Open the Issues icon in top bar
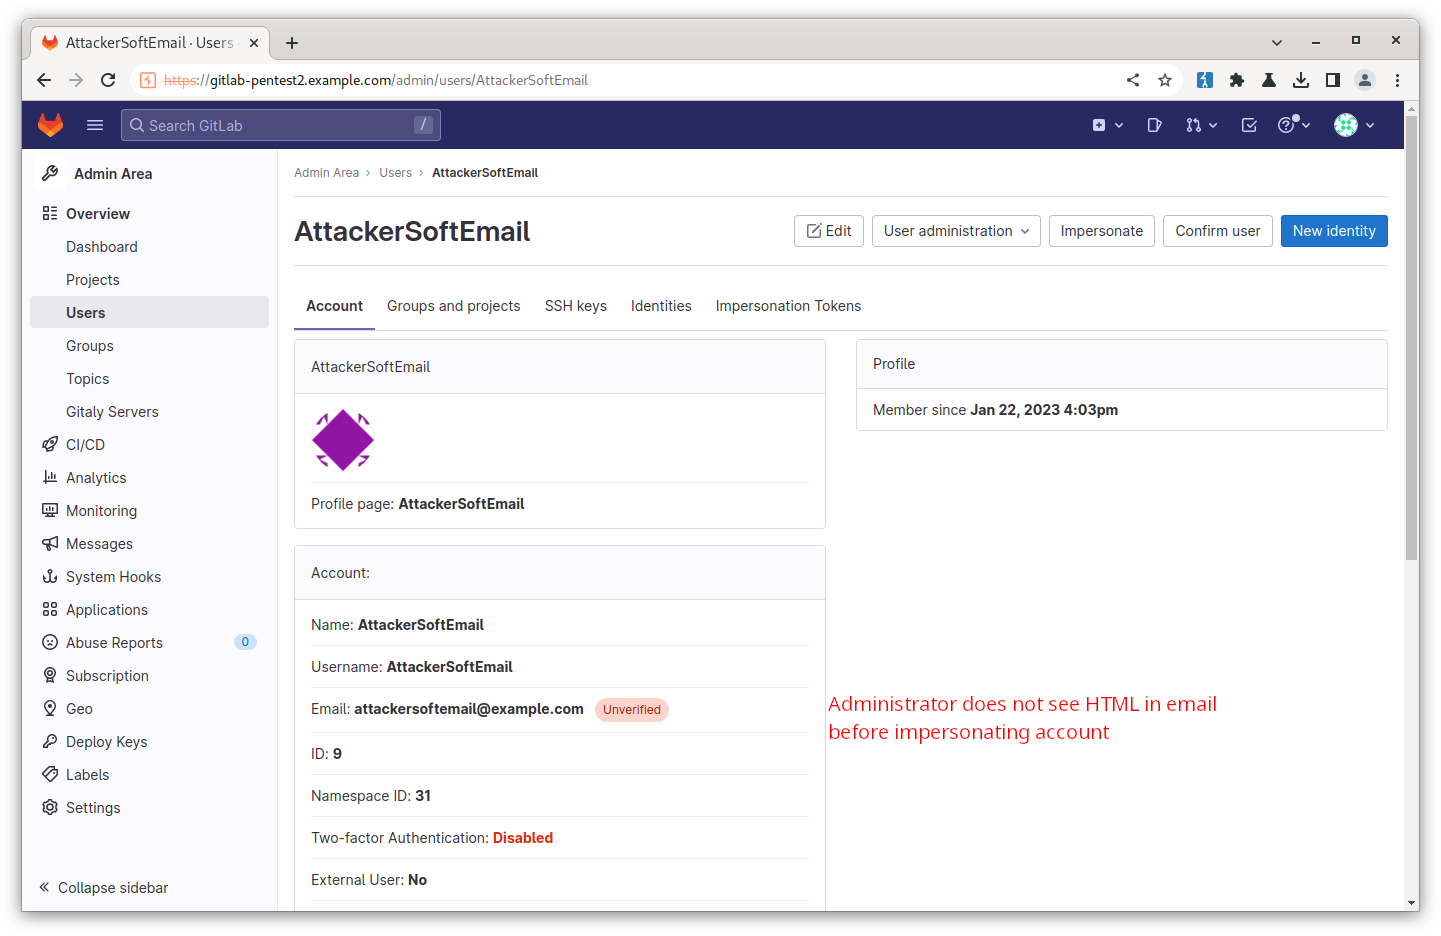The width and height of the screenshot is (1441, 936). pyautogui.click(x=1154, y=125)
